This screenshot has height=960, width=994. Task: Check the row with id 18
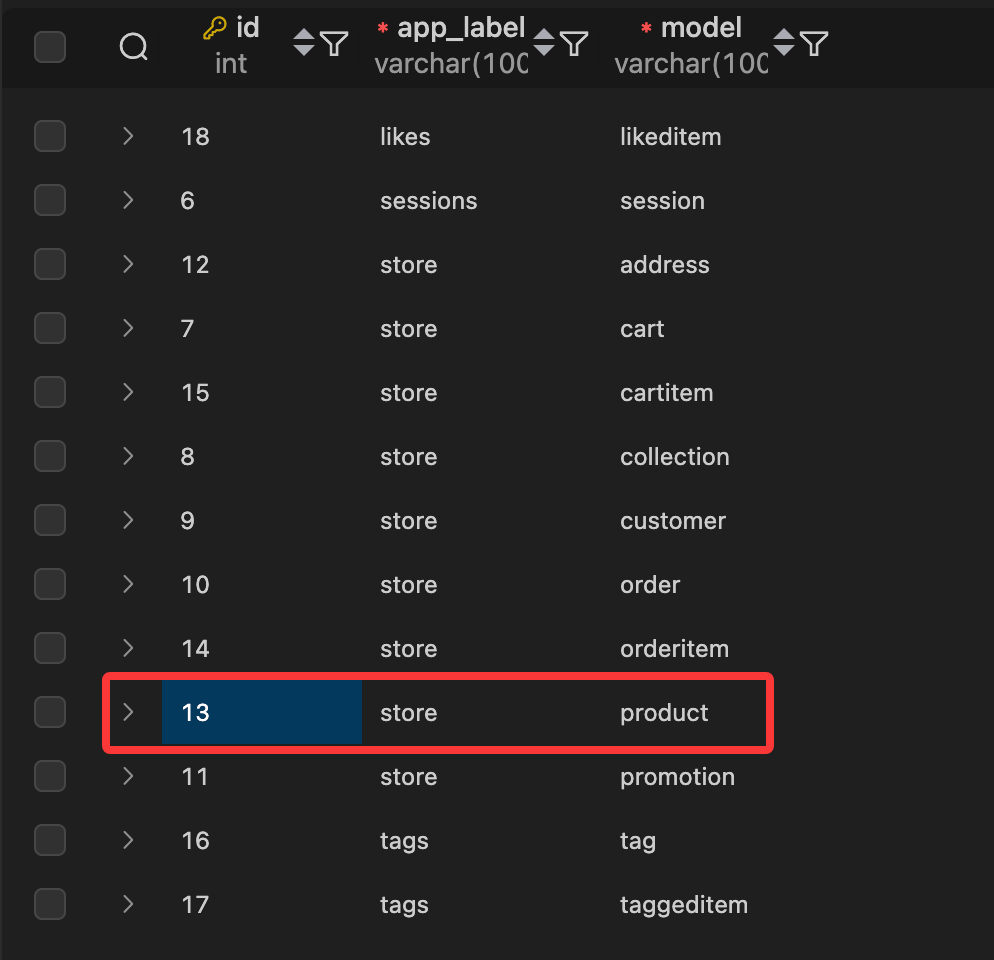[49, 136]
